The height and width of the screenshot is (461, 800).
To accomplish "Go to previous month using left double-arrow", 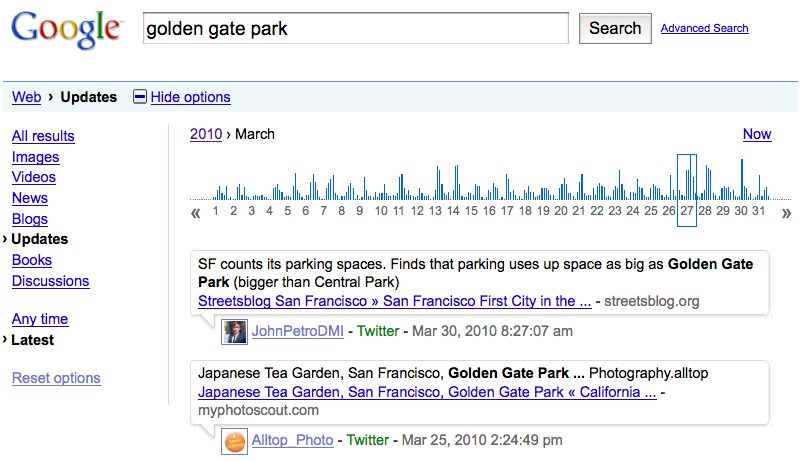I will pyautogui.click(x=196, y=212).
